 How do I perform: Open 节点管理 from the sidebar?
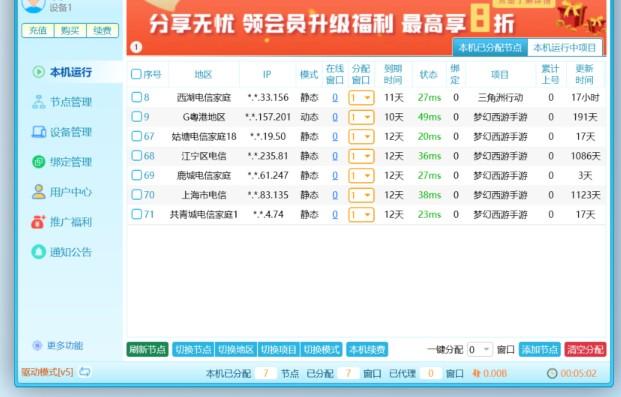(x=62, y=102)
